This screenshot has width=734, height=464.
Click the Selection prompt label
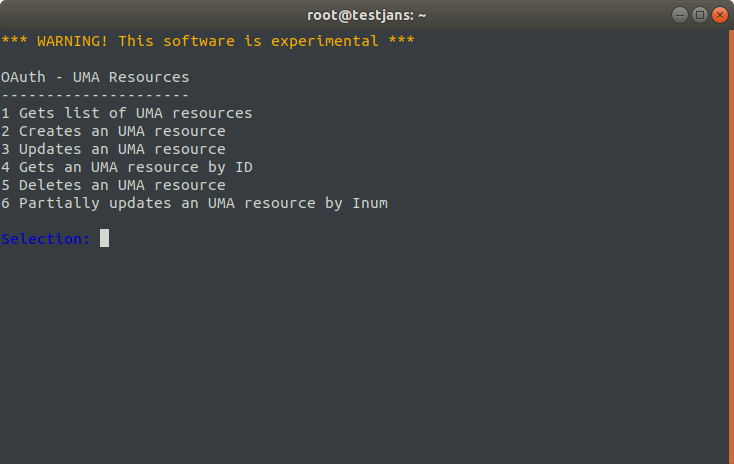pyautogui.click(x=45, y=239)
